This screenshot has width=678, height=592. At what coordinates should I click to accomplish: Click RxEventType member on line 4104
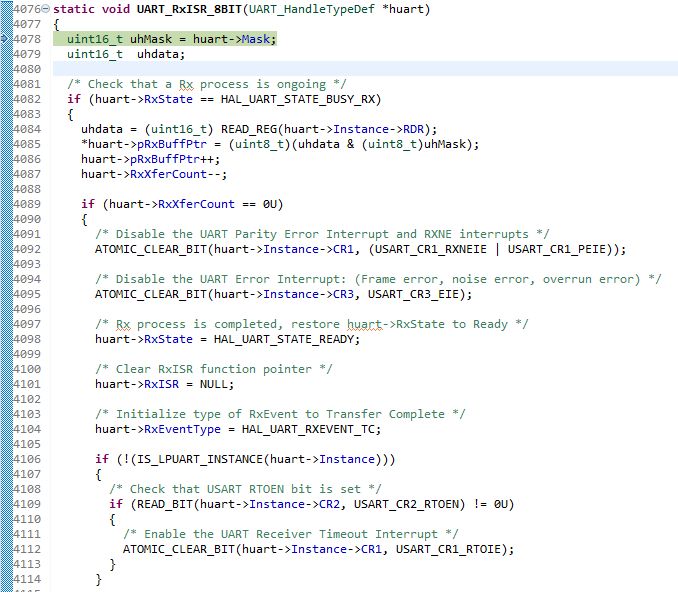182,429
